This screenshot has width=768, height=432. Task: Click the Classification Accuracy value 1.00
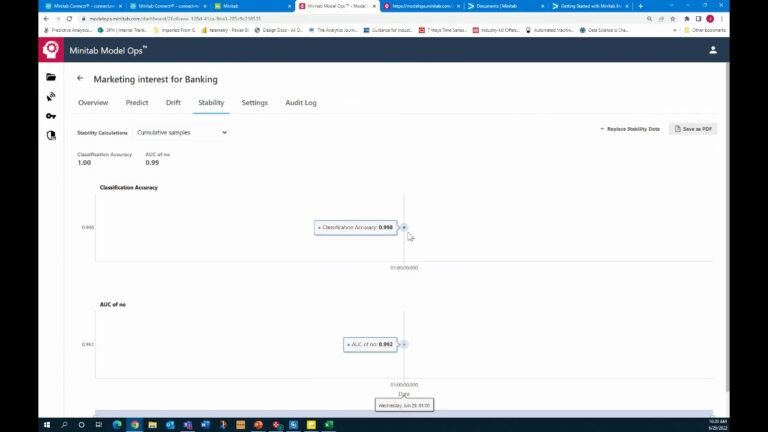coord(84,163)
